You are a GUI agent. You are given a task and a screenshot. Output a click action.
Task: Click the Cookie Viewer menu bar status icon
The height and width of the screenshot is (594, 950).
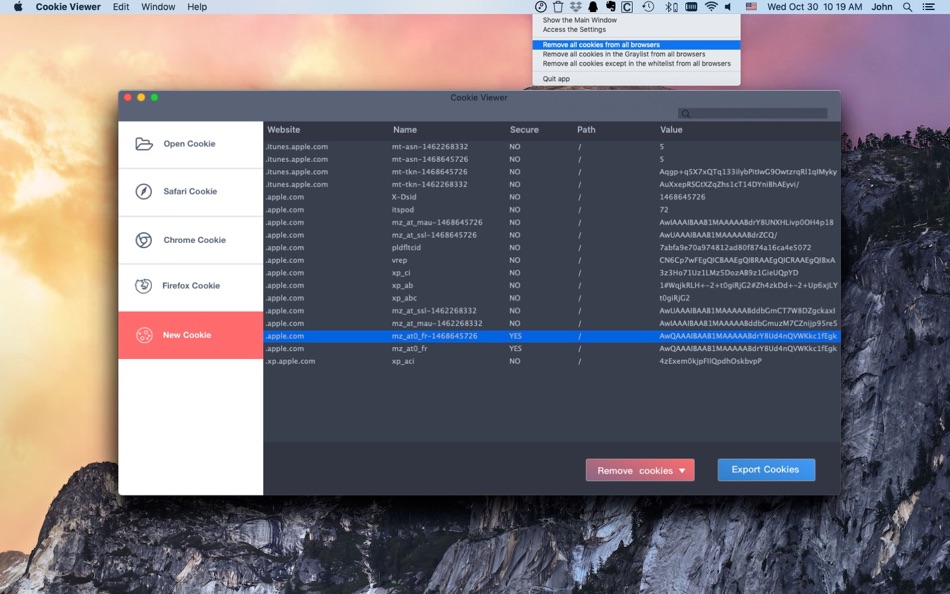click(x=540, y=7)
